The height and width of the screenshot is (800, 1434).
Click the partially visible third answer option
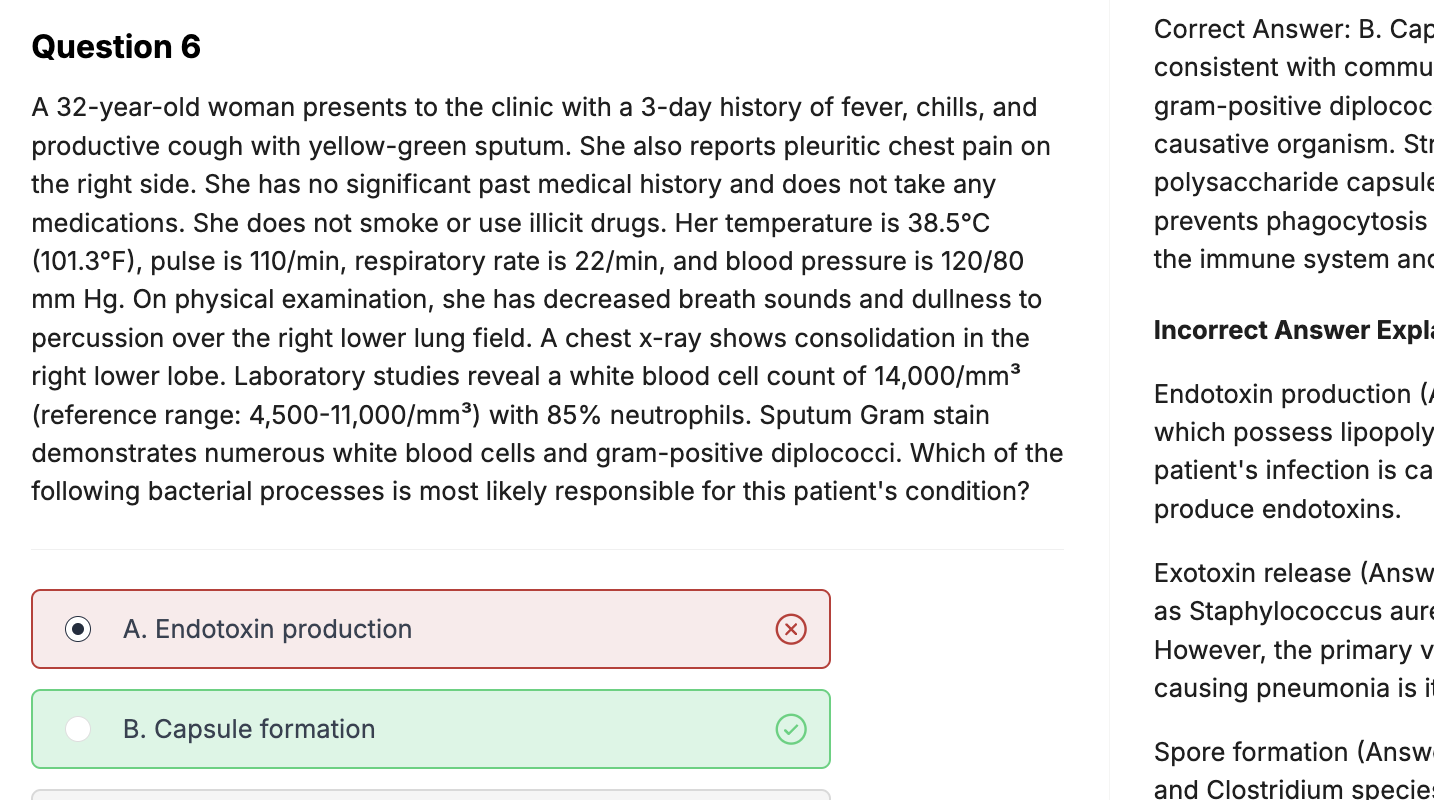click(x=431, y=795)
